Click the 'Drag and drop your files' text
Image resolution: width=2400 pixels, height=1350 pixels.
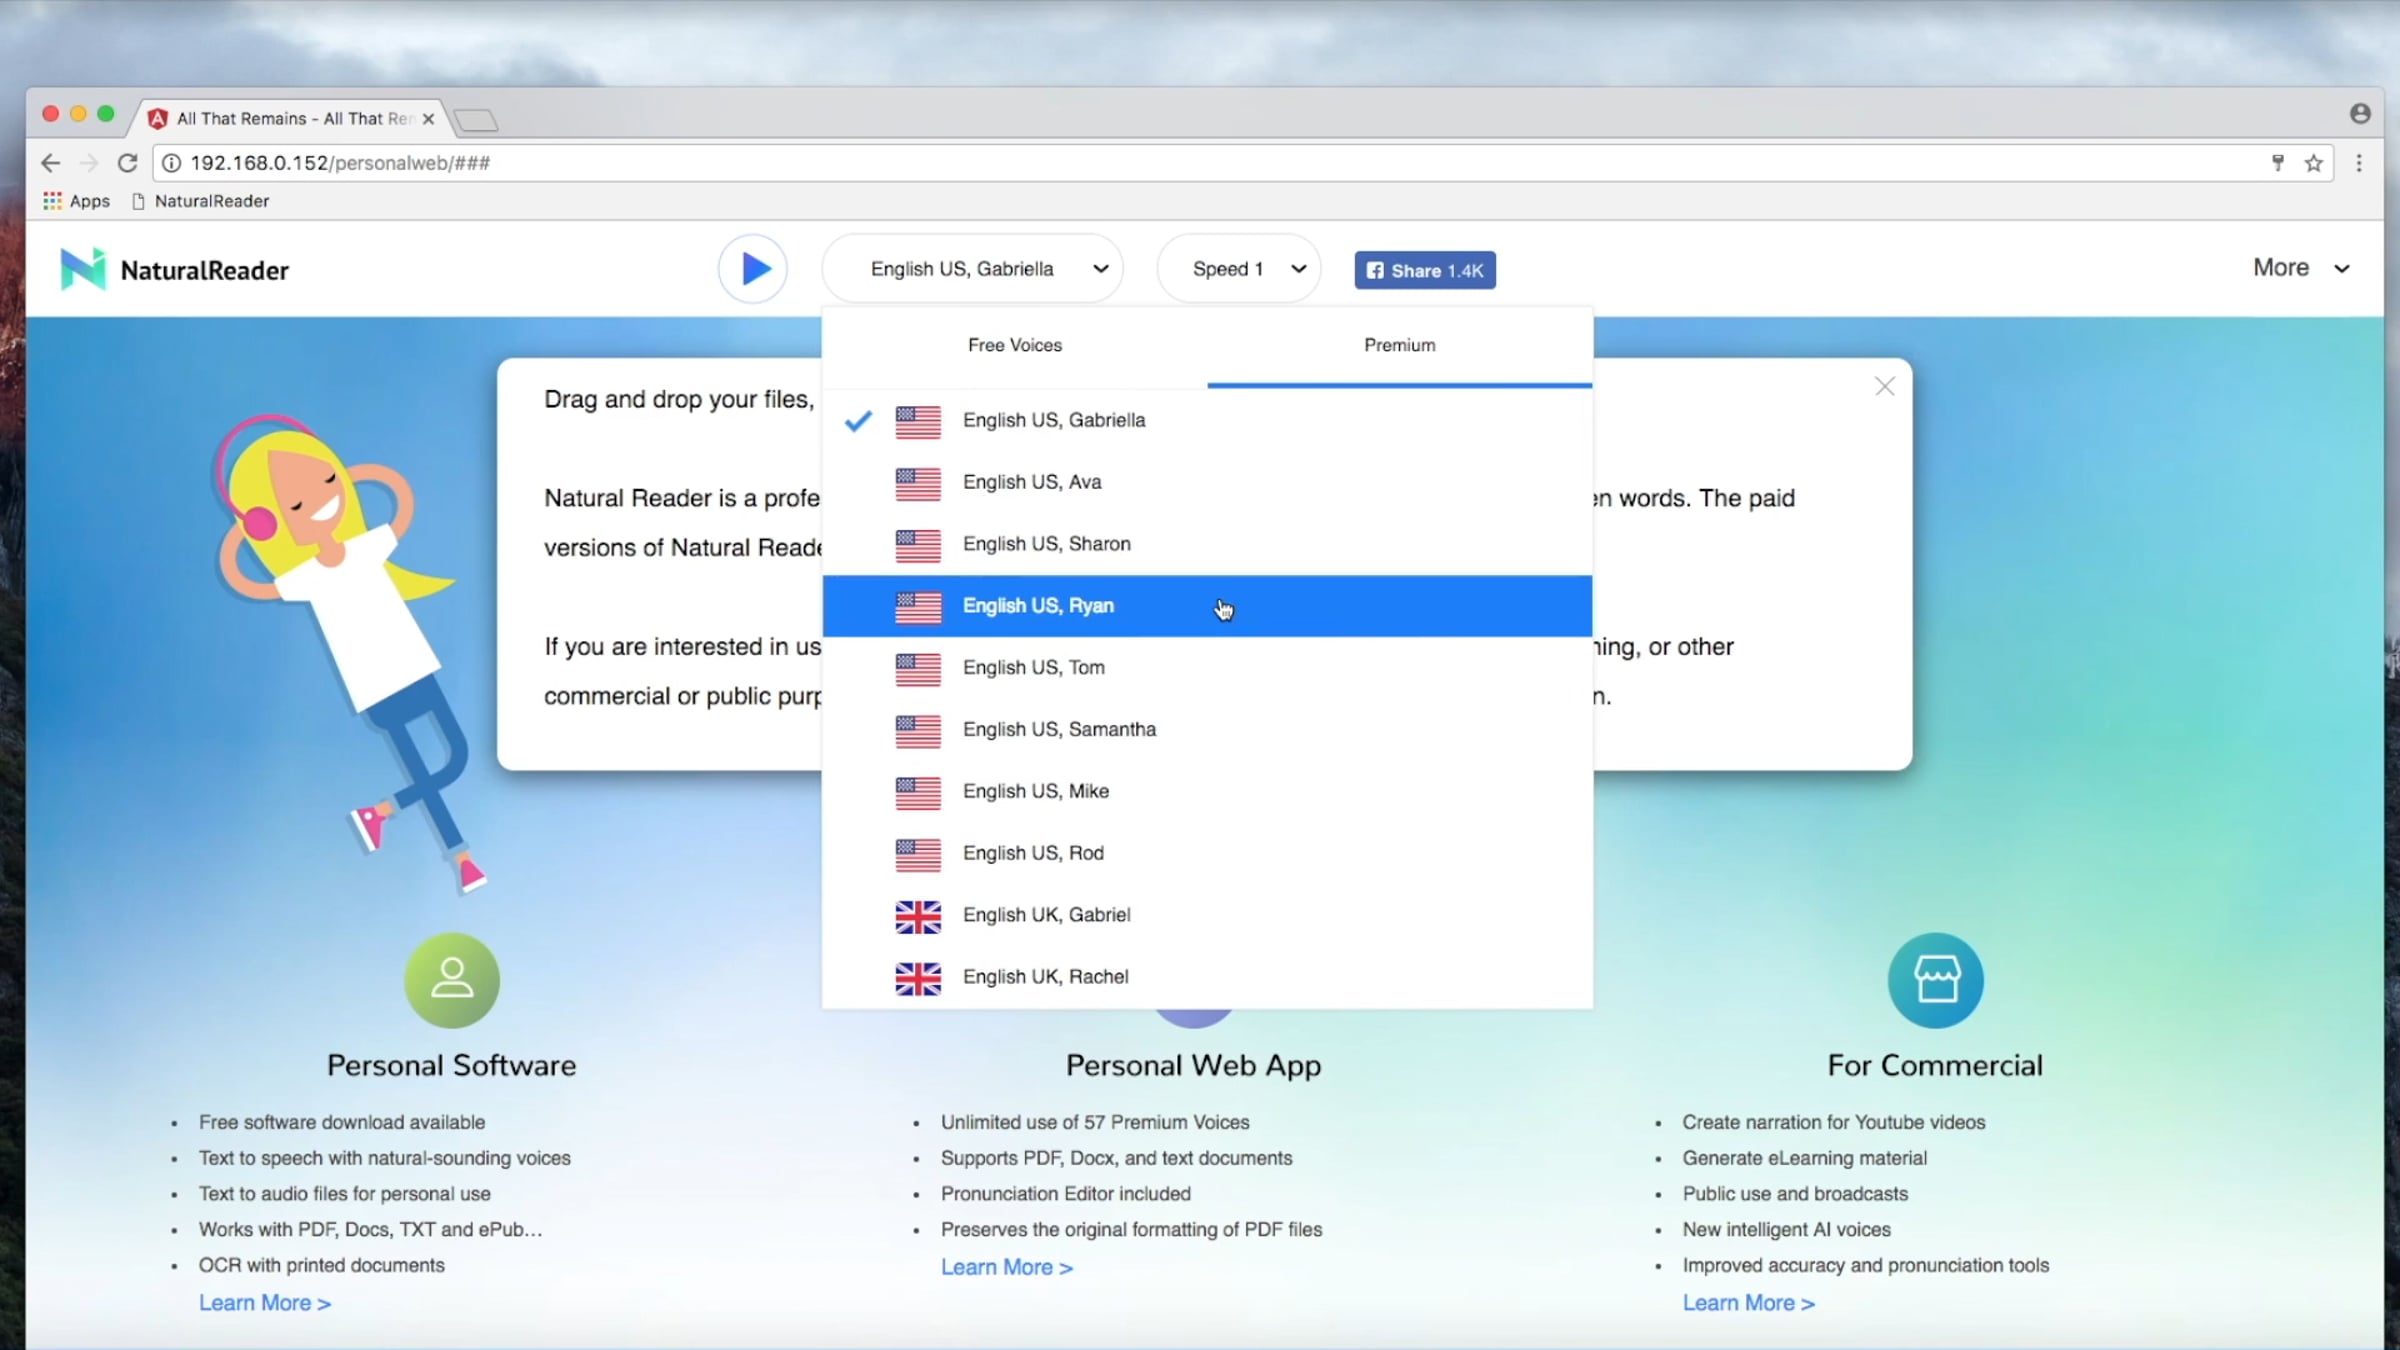point(680,400)
